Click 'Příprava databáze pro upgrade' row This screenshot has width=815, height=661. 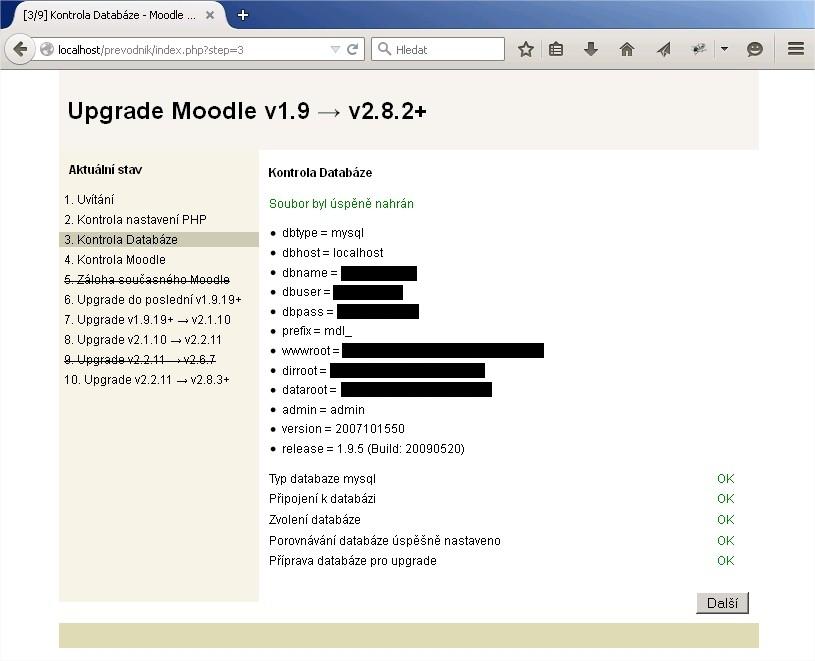coord(502,561)
